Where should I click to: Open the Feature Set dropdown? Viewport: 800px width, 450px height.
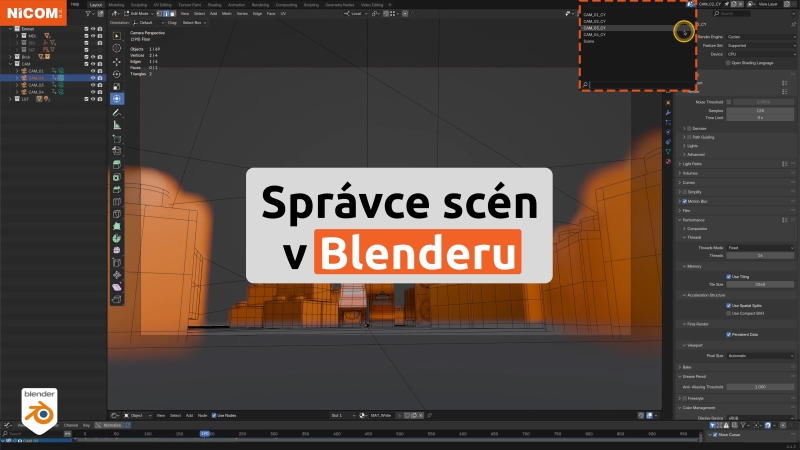(x=761, y=45)
